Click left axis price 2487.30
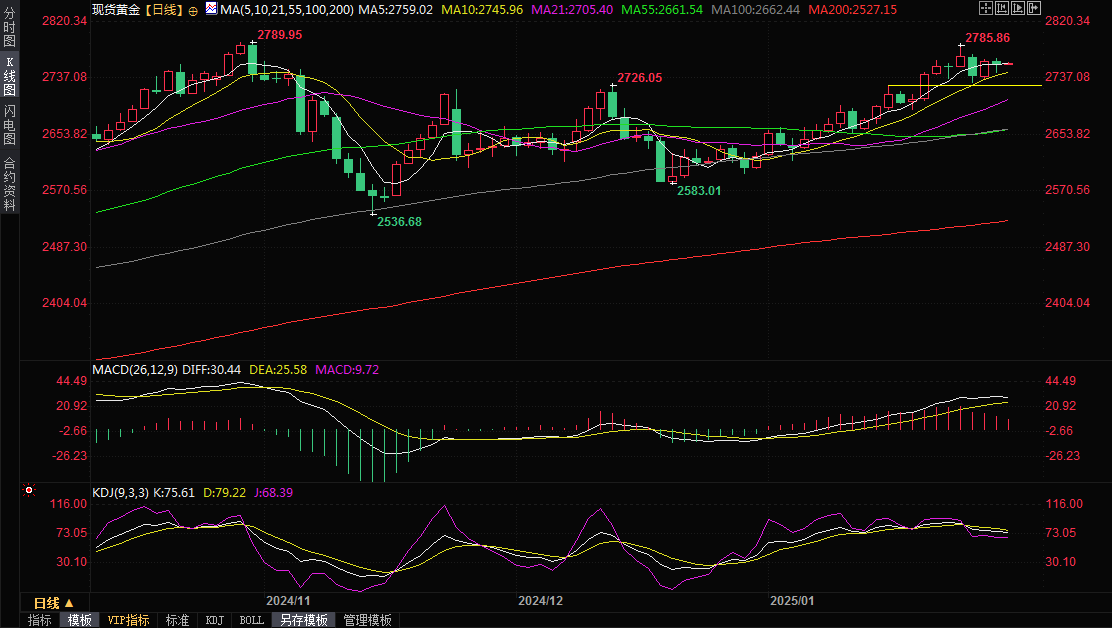1112x628 pixels. pos(65,247)
